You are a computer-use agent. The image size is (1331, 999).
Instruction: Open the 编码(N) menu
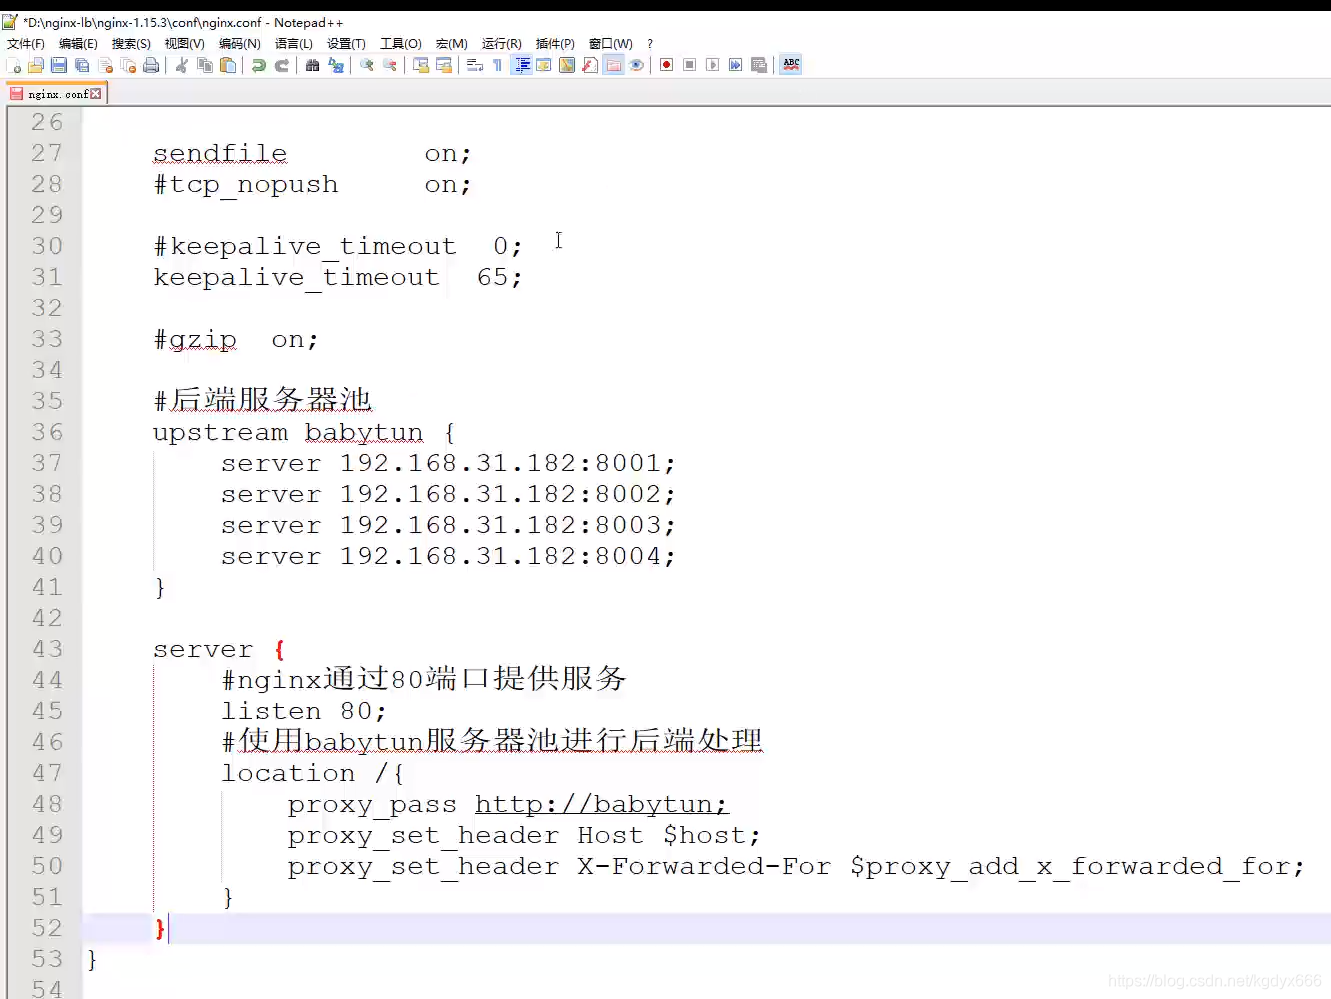tap(239, 44)
